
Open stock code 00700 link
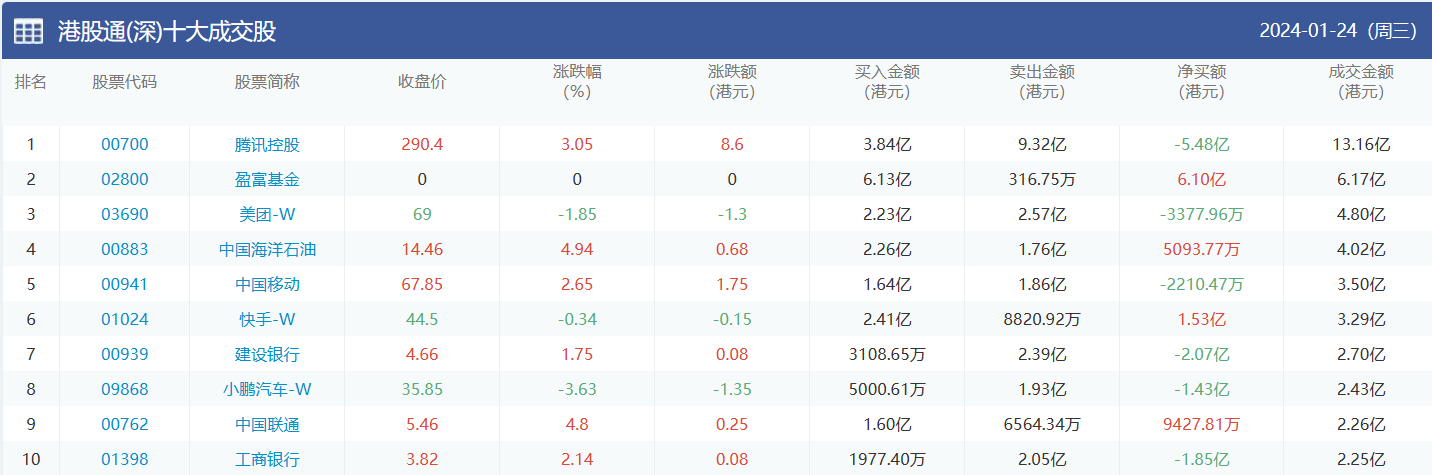pos(124,145)
